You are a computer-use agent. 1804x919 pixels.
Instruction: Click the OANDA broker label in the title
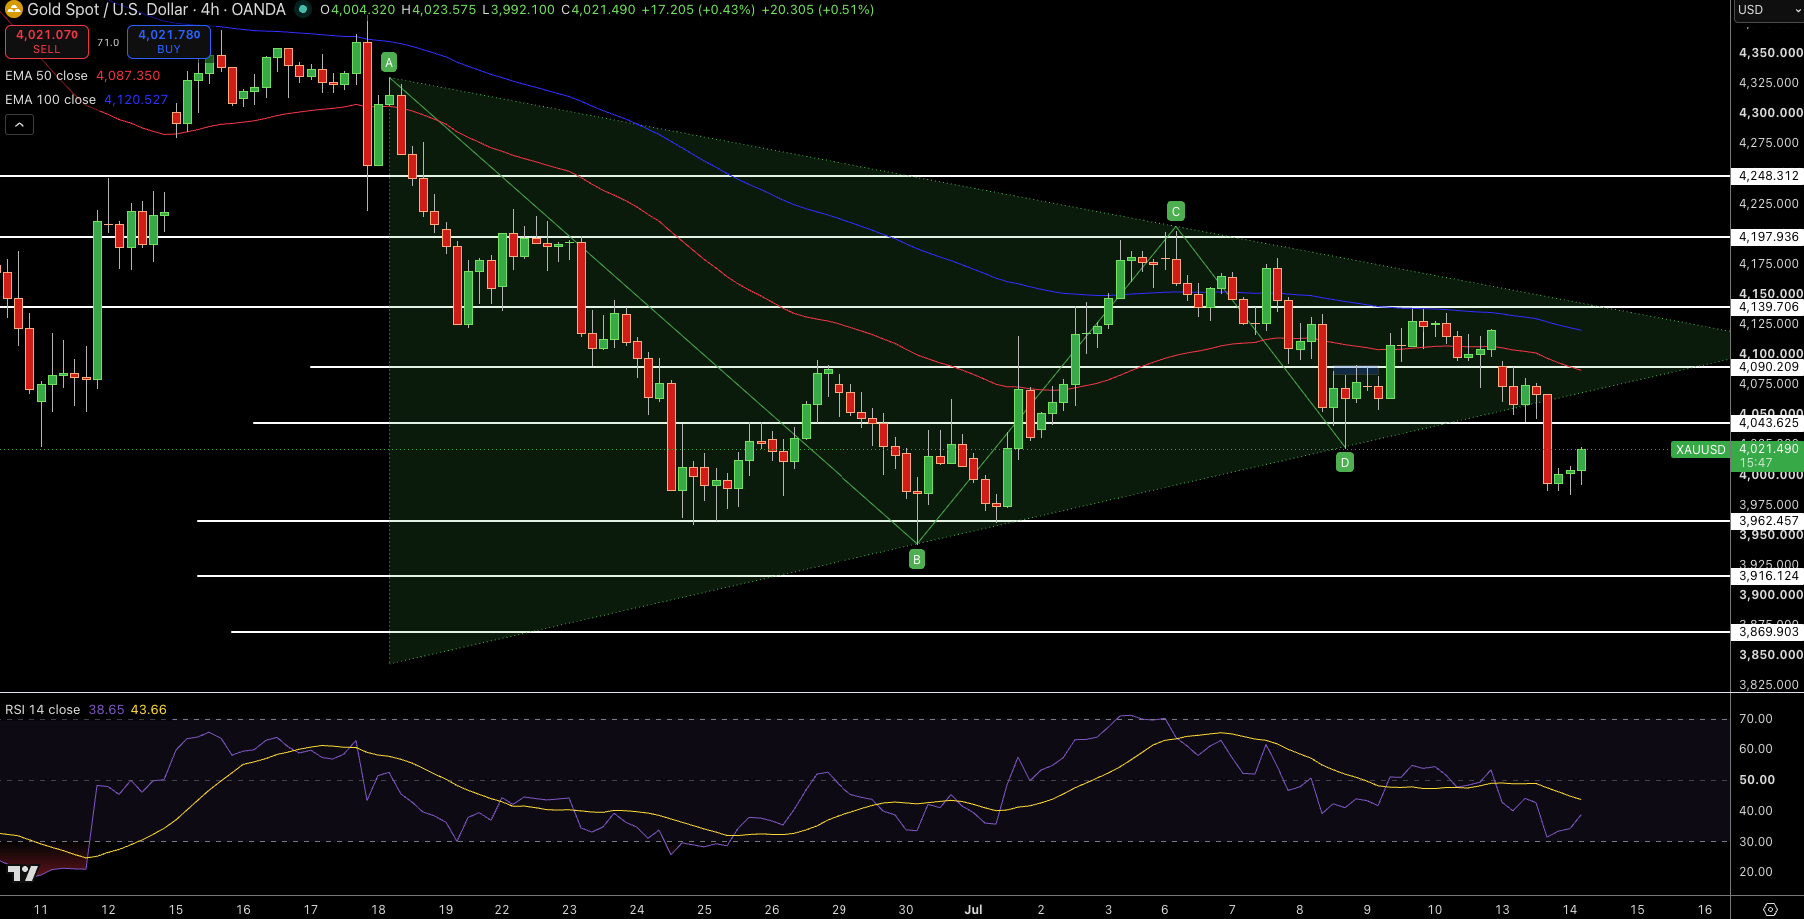[258, 9]
